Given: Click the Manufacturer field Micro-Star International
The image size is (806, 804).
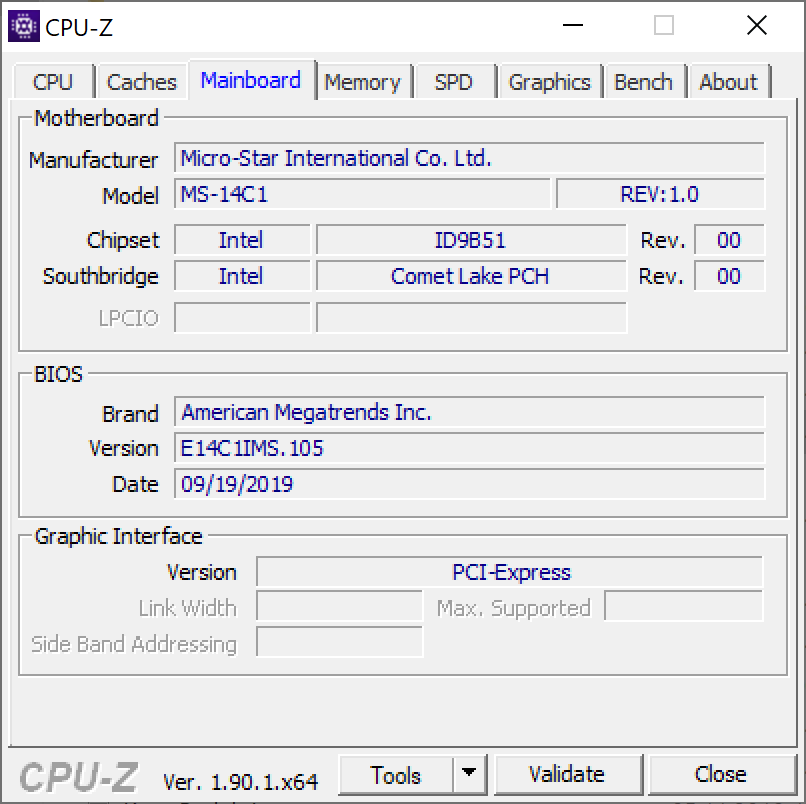Looking at the screenshot, I should coord(469,159).
